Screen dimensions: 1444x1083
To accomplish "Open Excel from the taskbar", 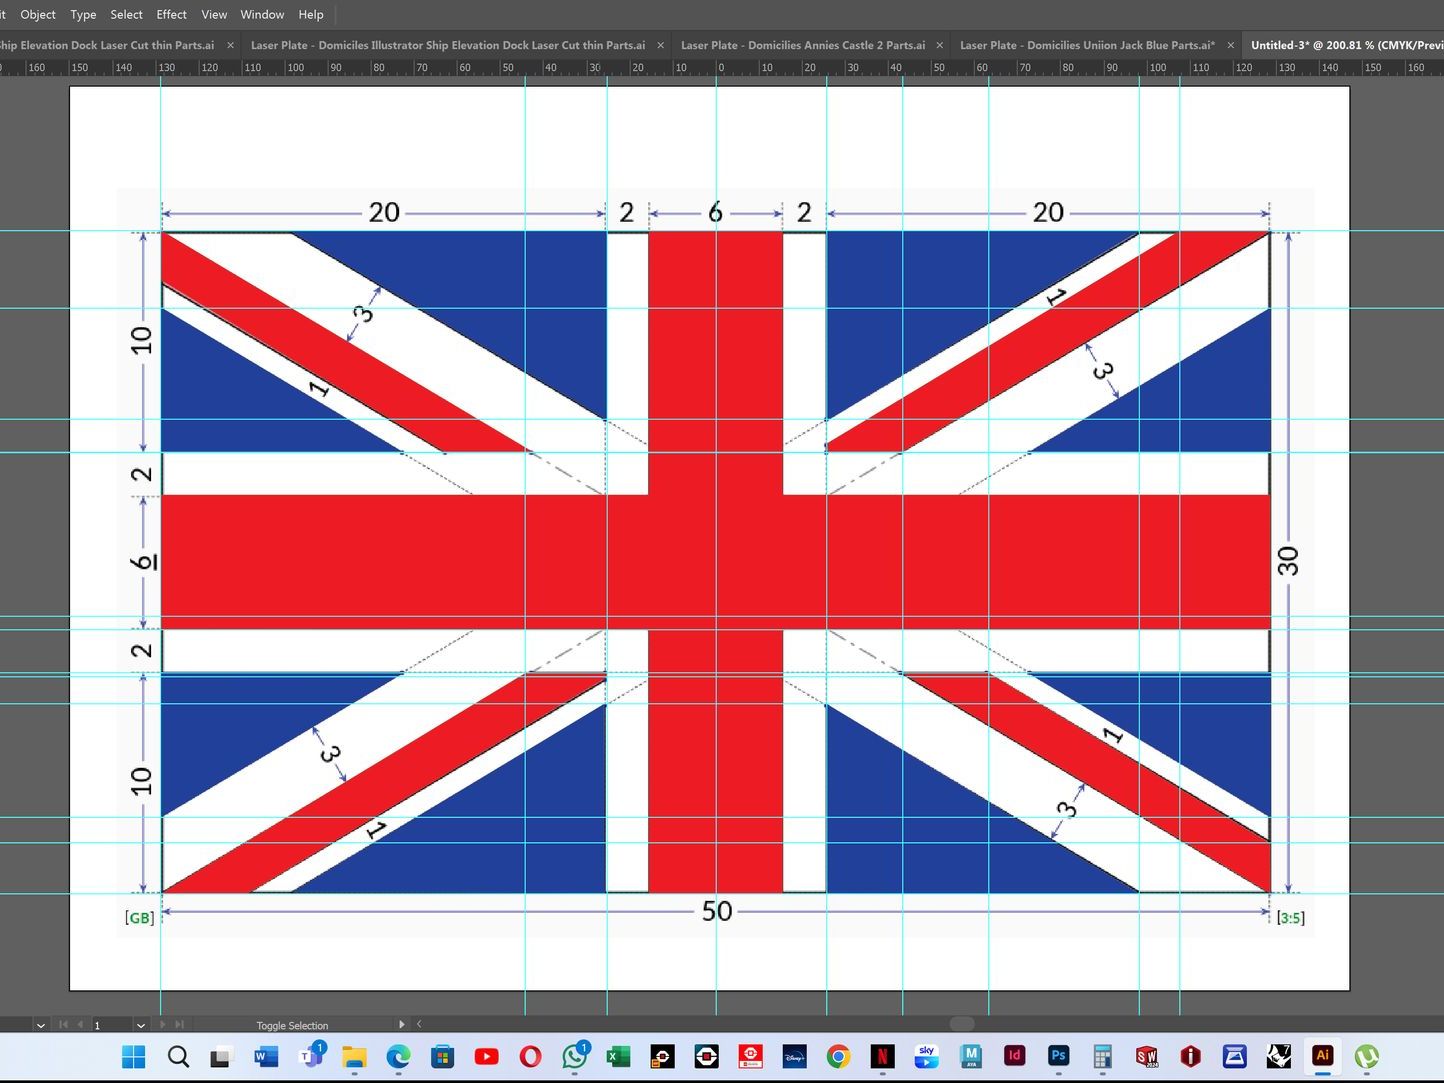I will (x=618, y=1056).
